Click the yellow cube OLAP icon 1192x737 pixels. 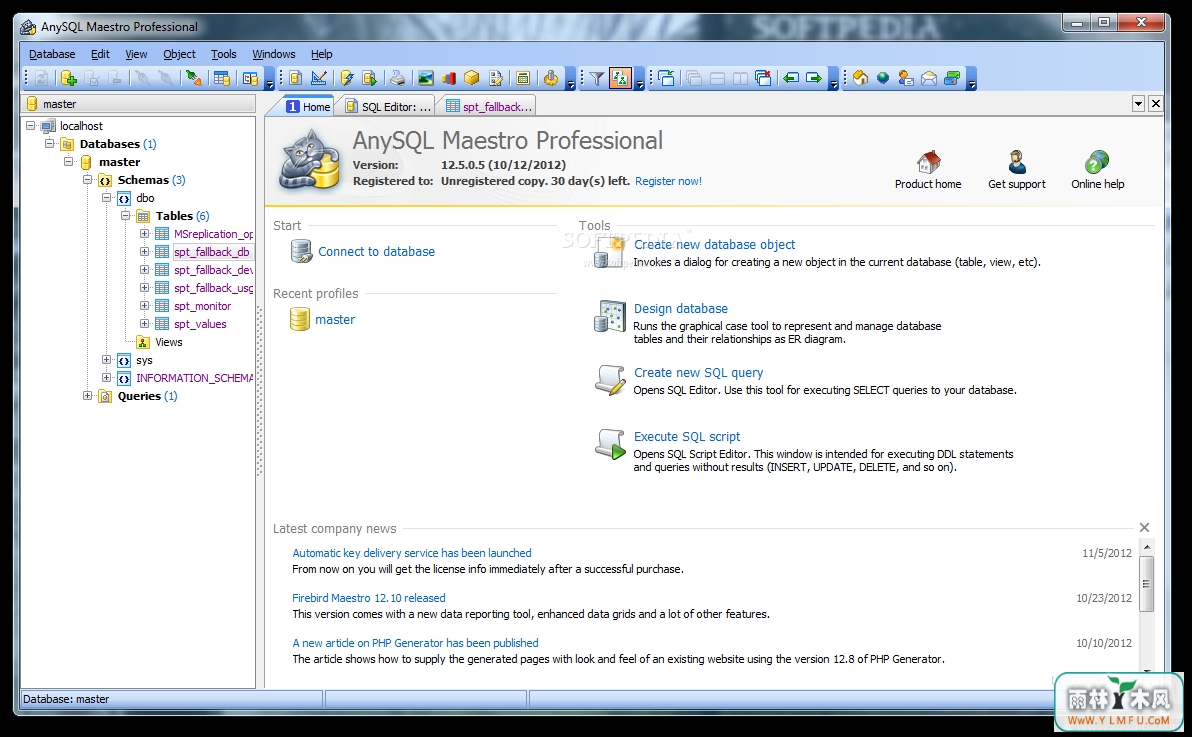coord(471,78)
